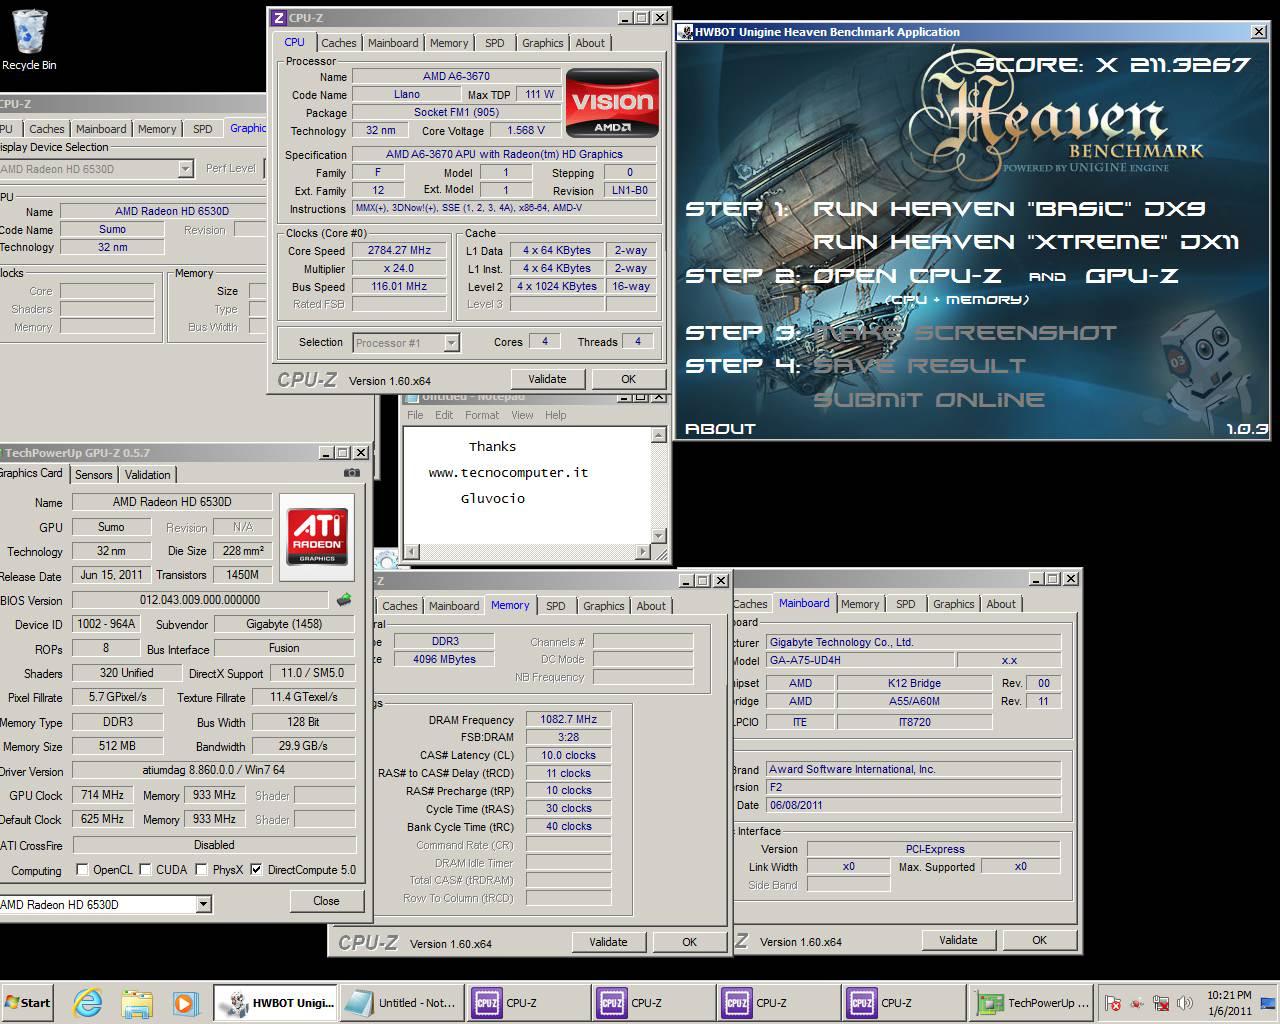Click Run Heaven Xtreme DX11 step

1026,242
